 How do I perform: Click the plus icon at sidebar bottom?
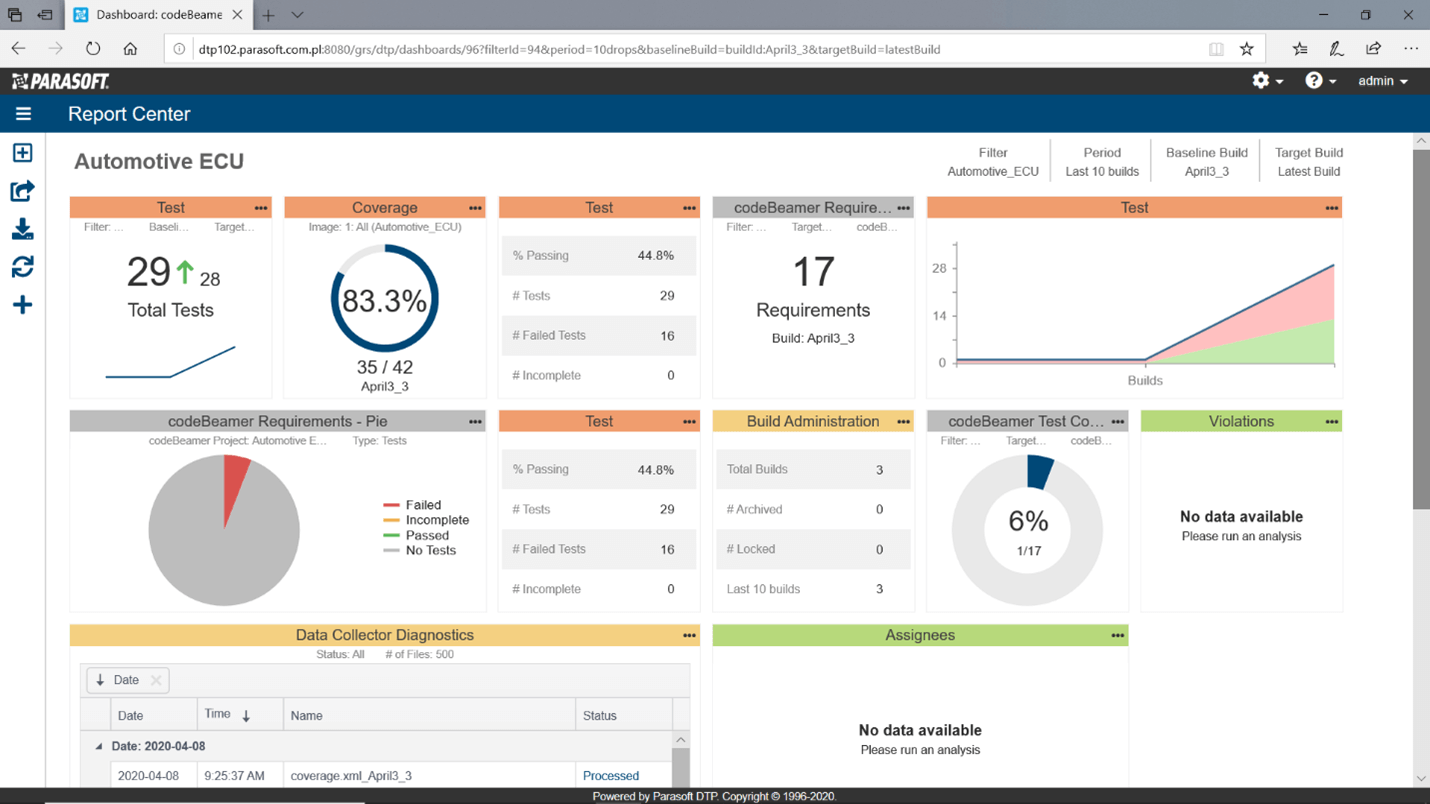pos(22,304)
